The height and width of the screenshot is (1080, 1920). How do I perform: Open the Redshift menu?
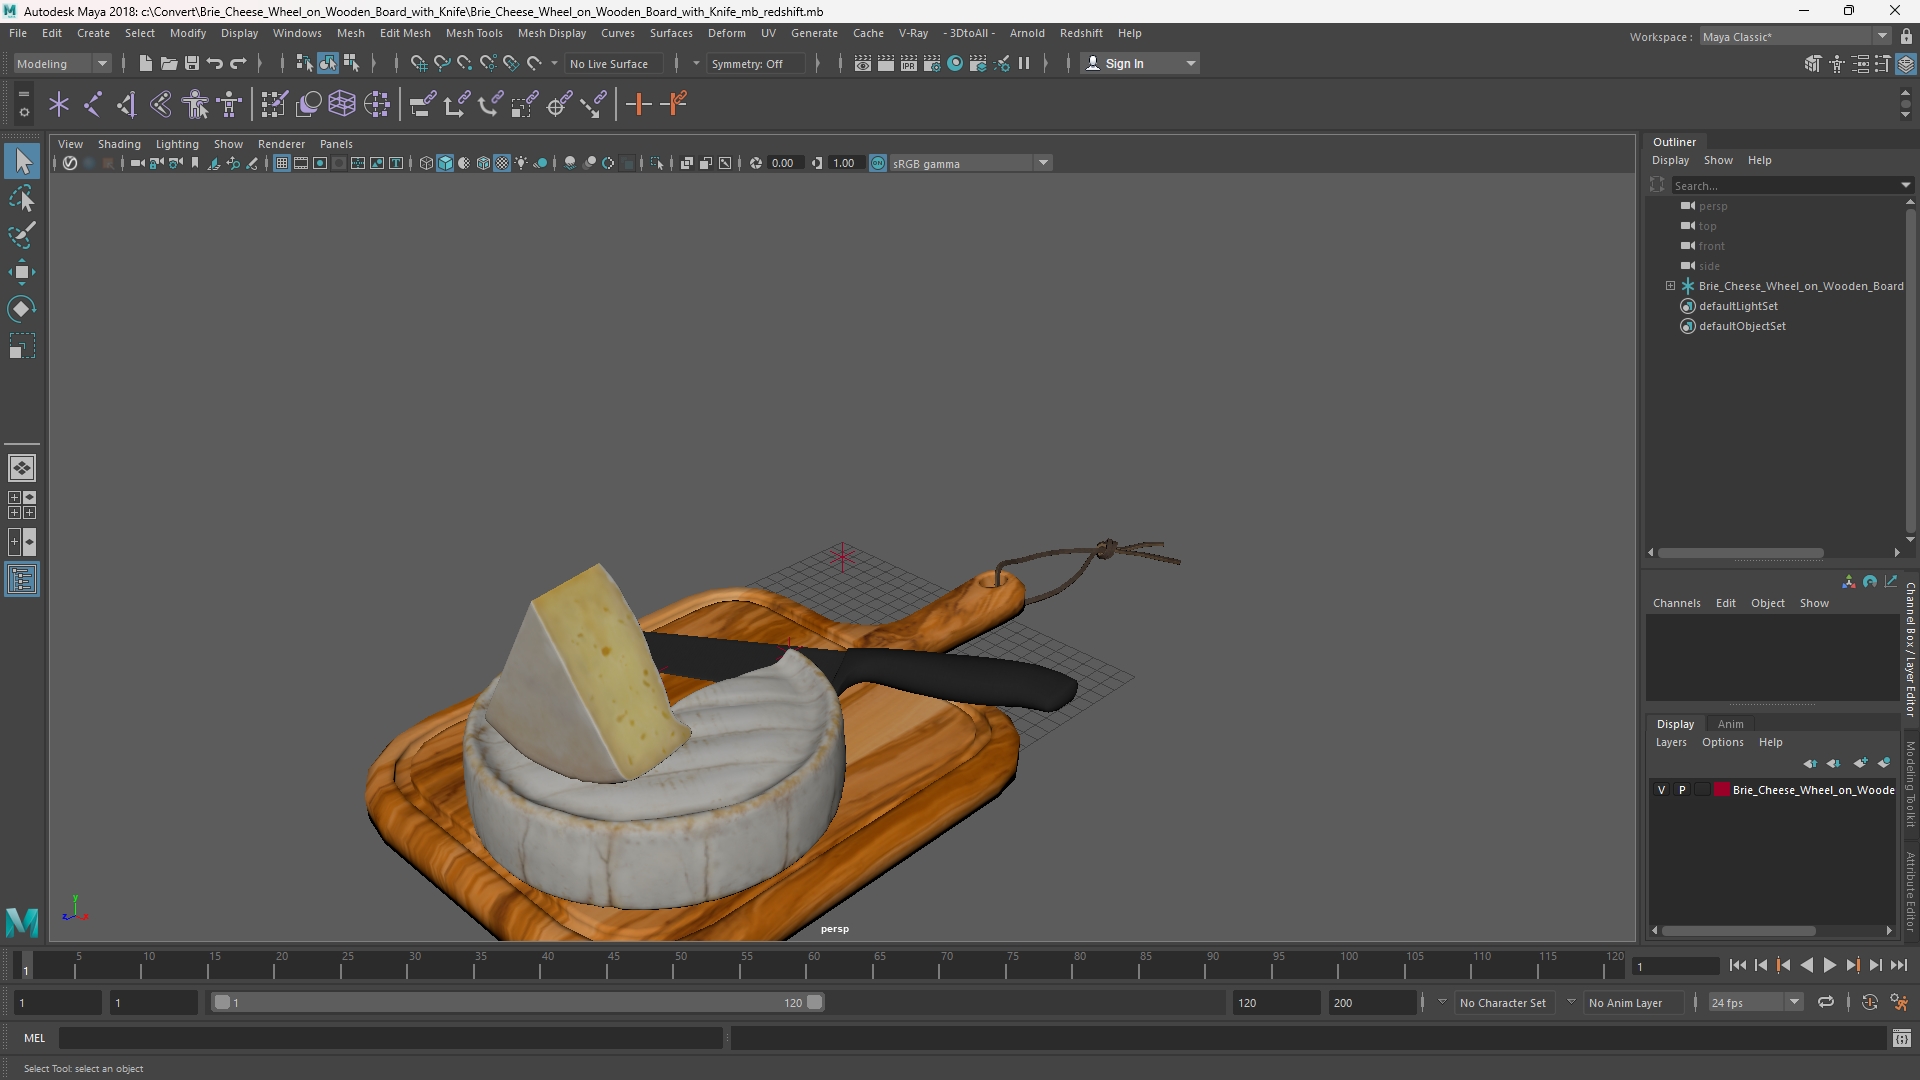pyautogui.click(x=1081, y=33)
